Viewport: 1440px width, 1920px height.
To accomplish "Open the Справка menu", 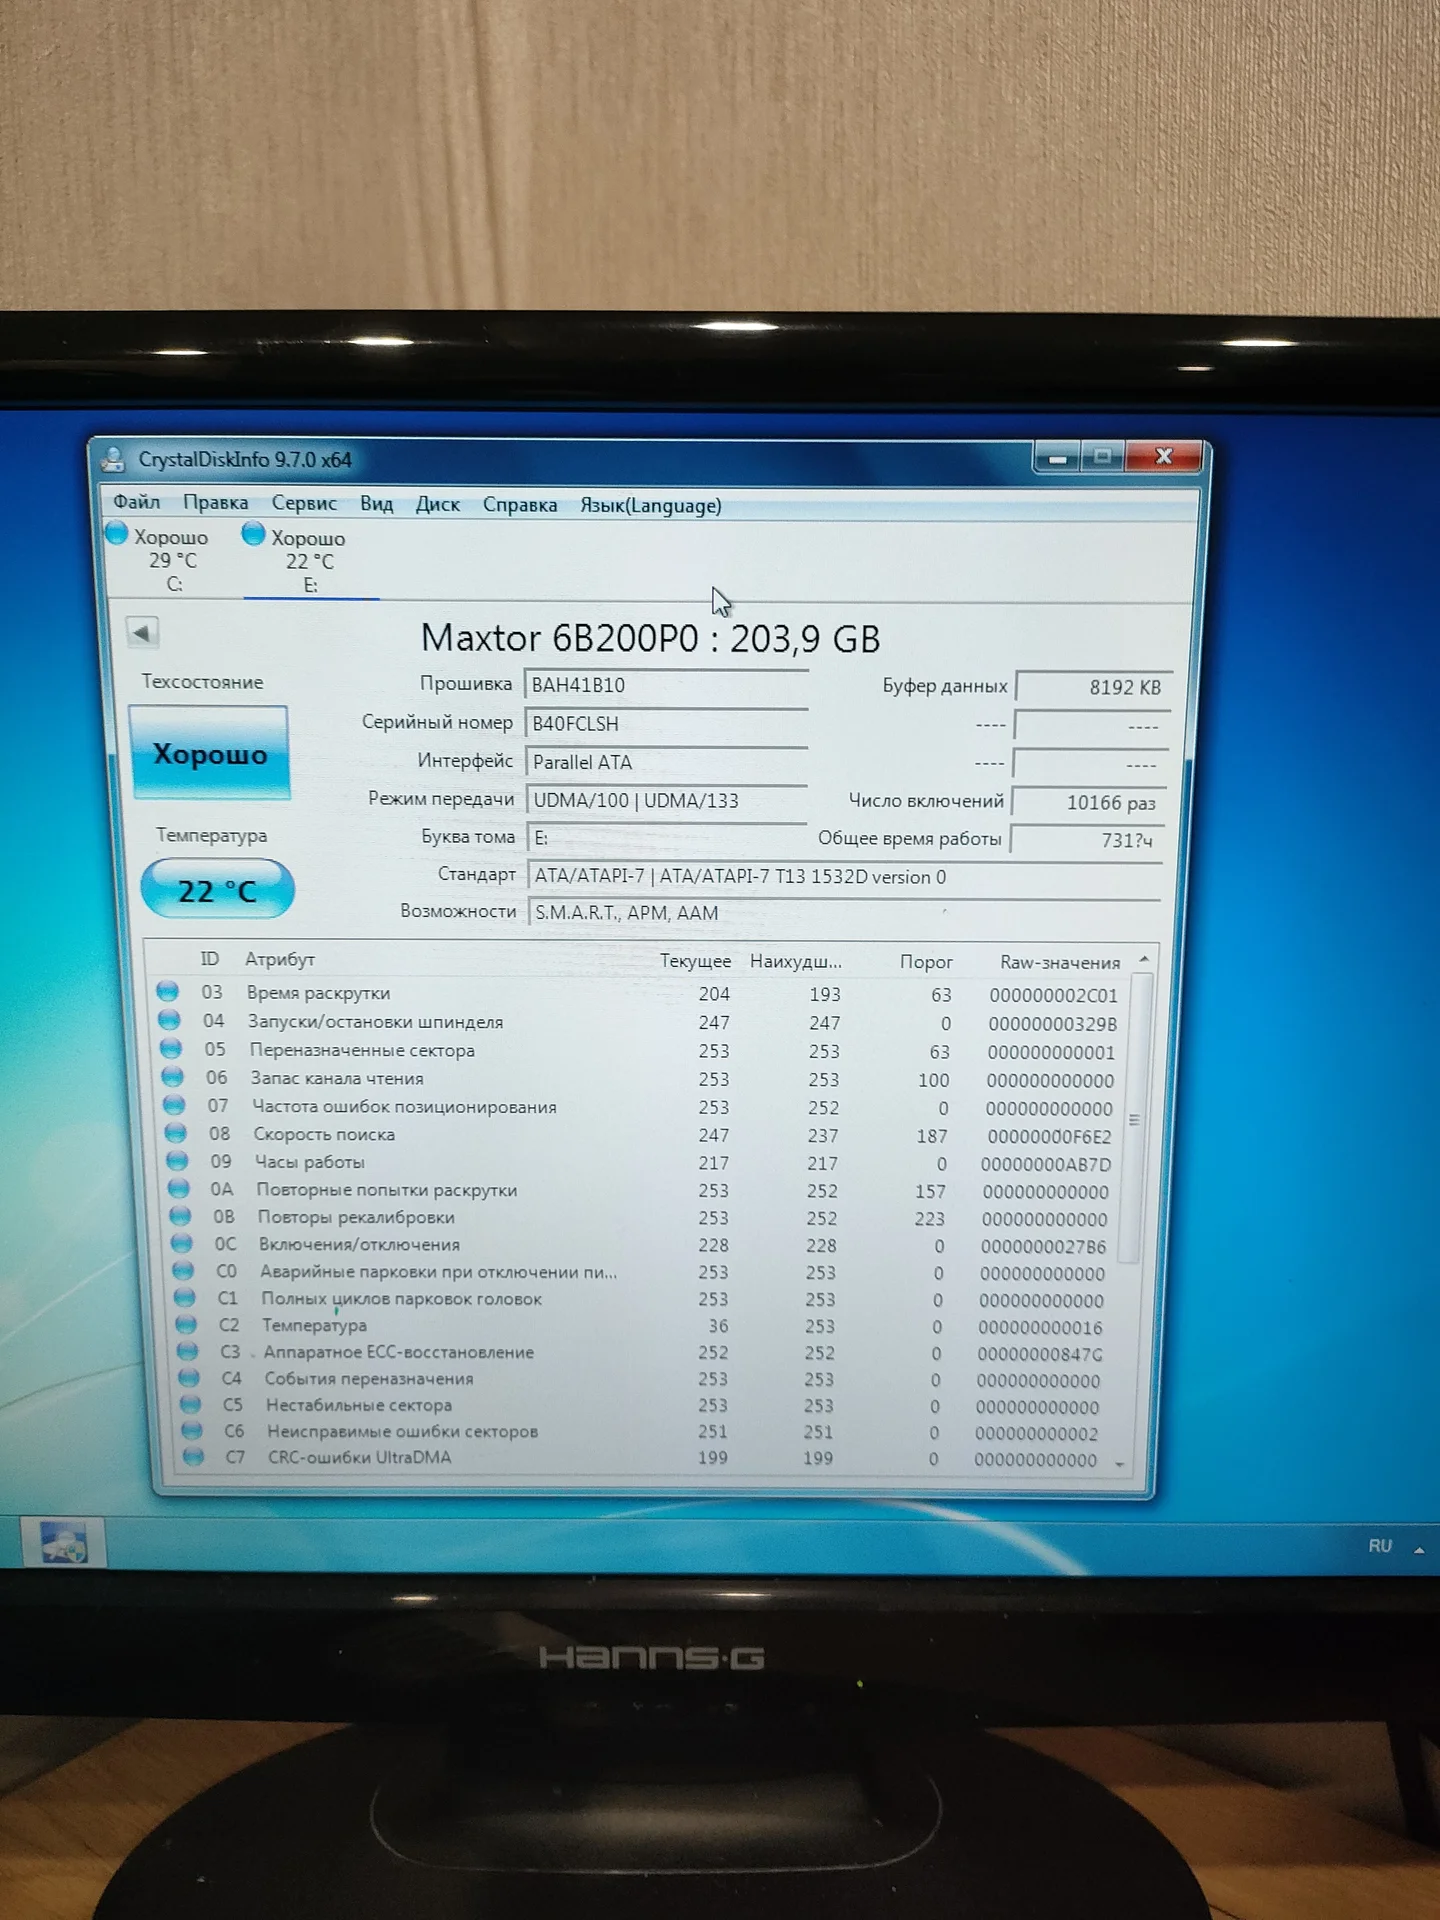I will pyautogui.click(x=520, y=505).
